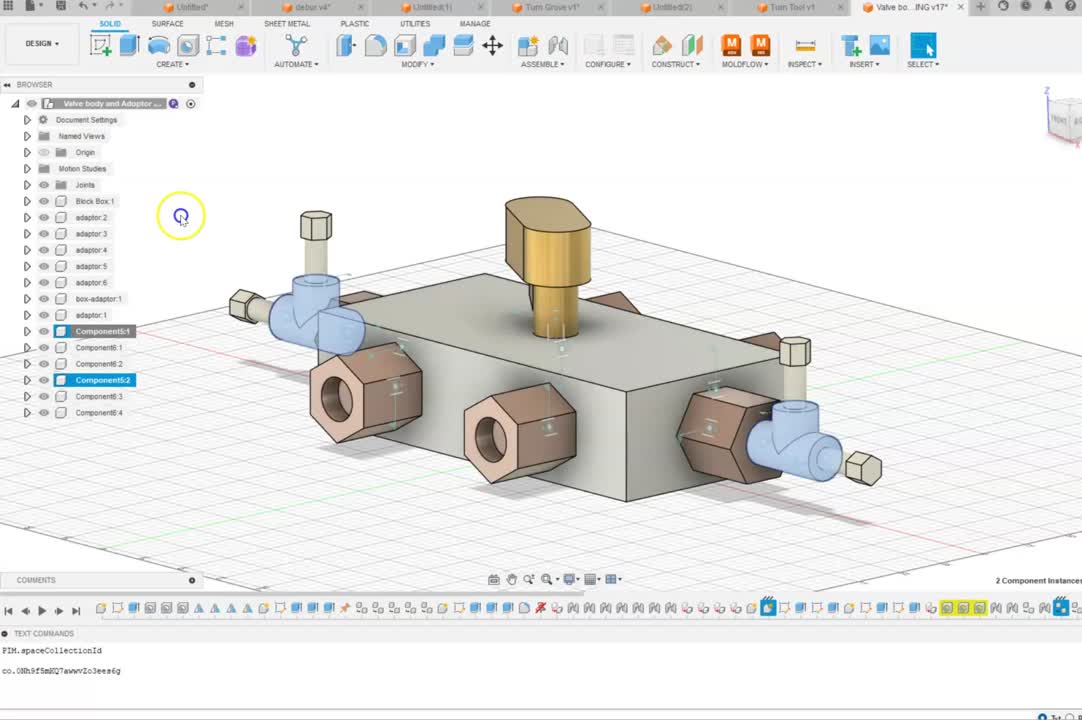Viewport: 1082px width, 720px height.
Task: Select adaptor:5 in the browser tree
Action: [91, 266]
